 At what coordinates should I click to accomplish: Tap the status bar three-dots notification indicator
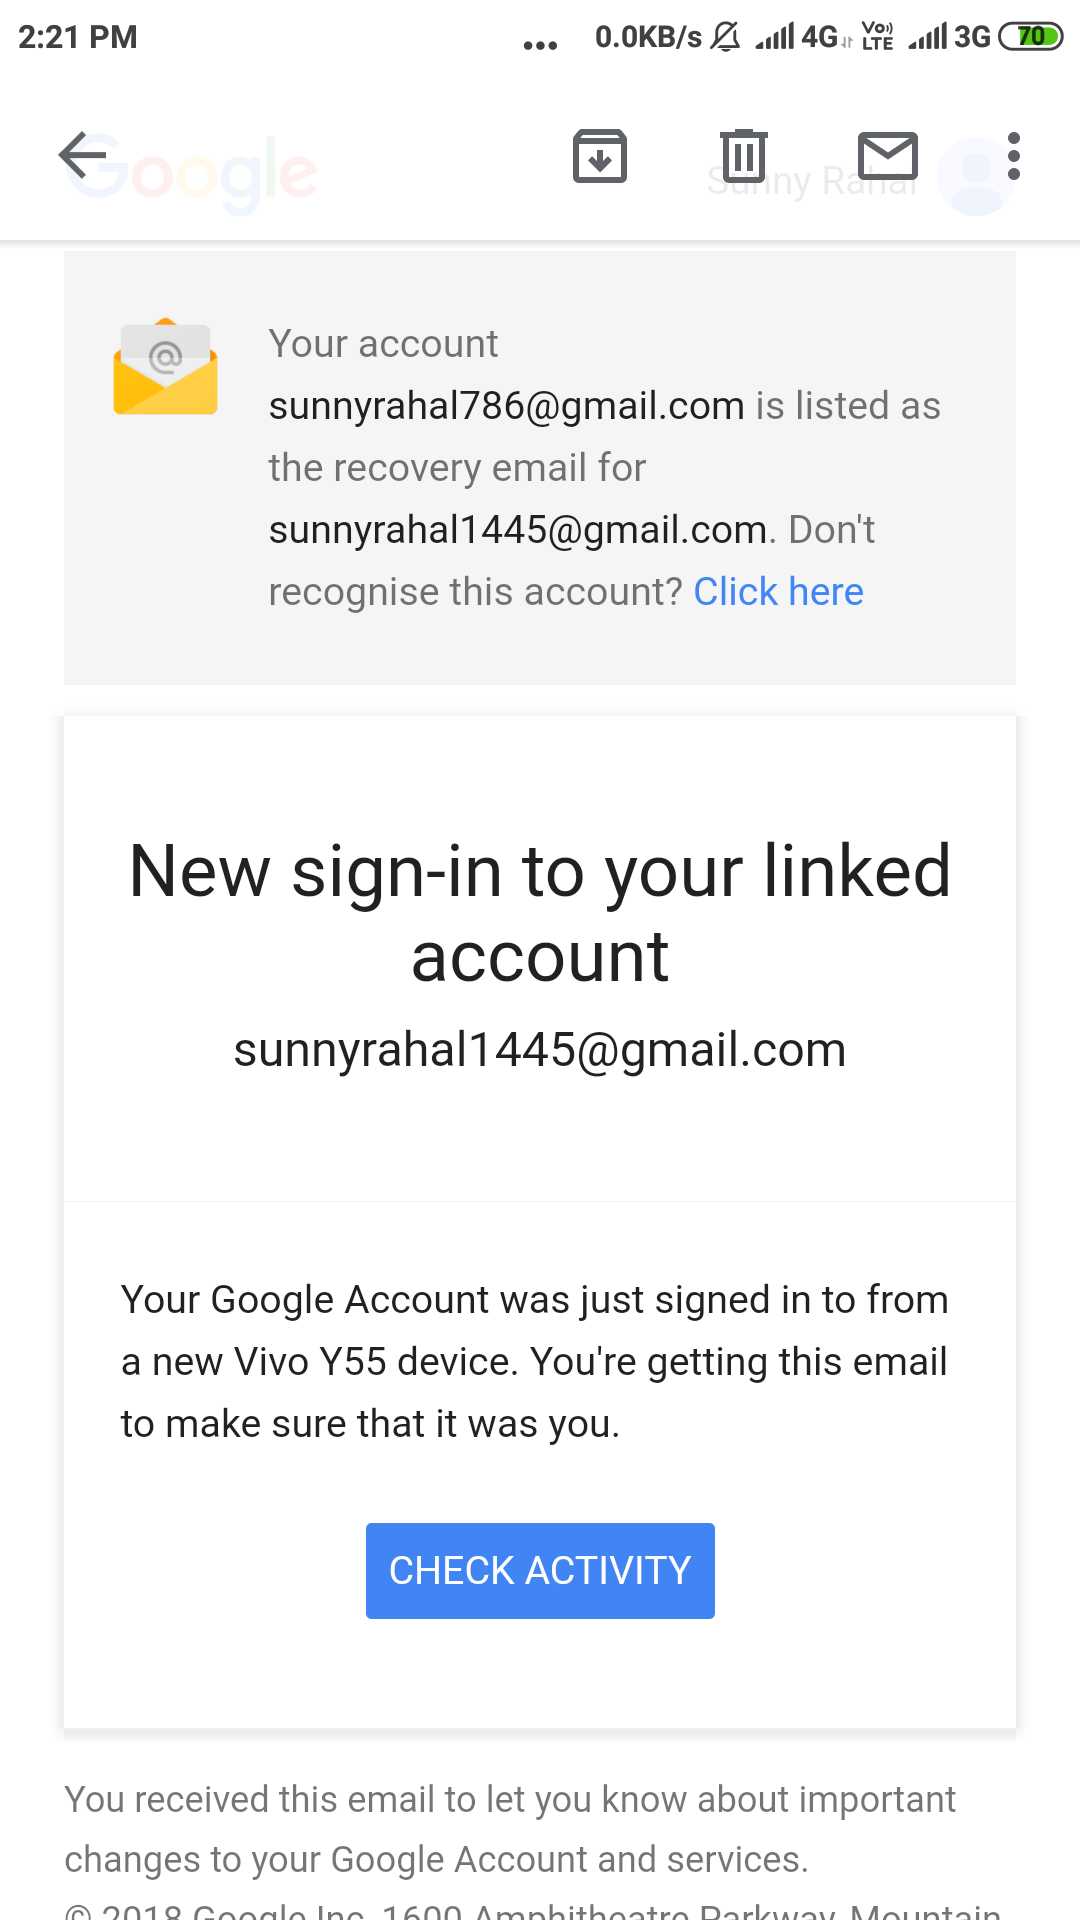(540, 45)
